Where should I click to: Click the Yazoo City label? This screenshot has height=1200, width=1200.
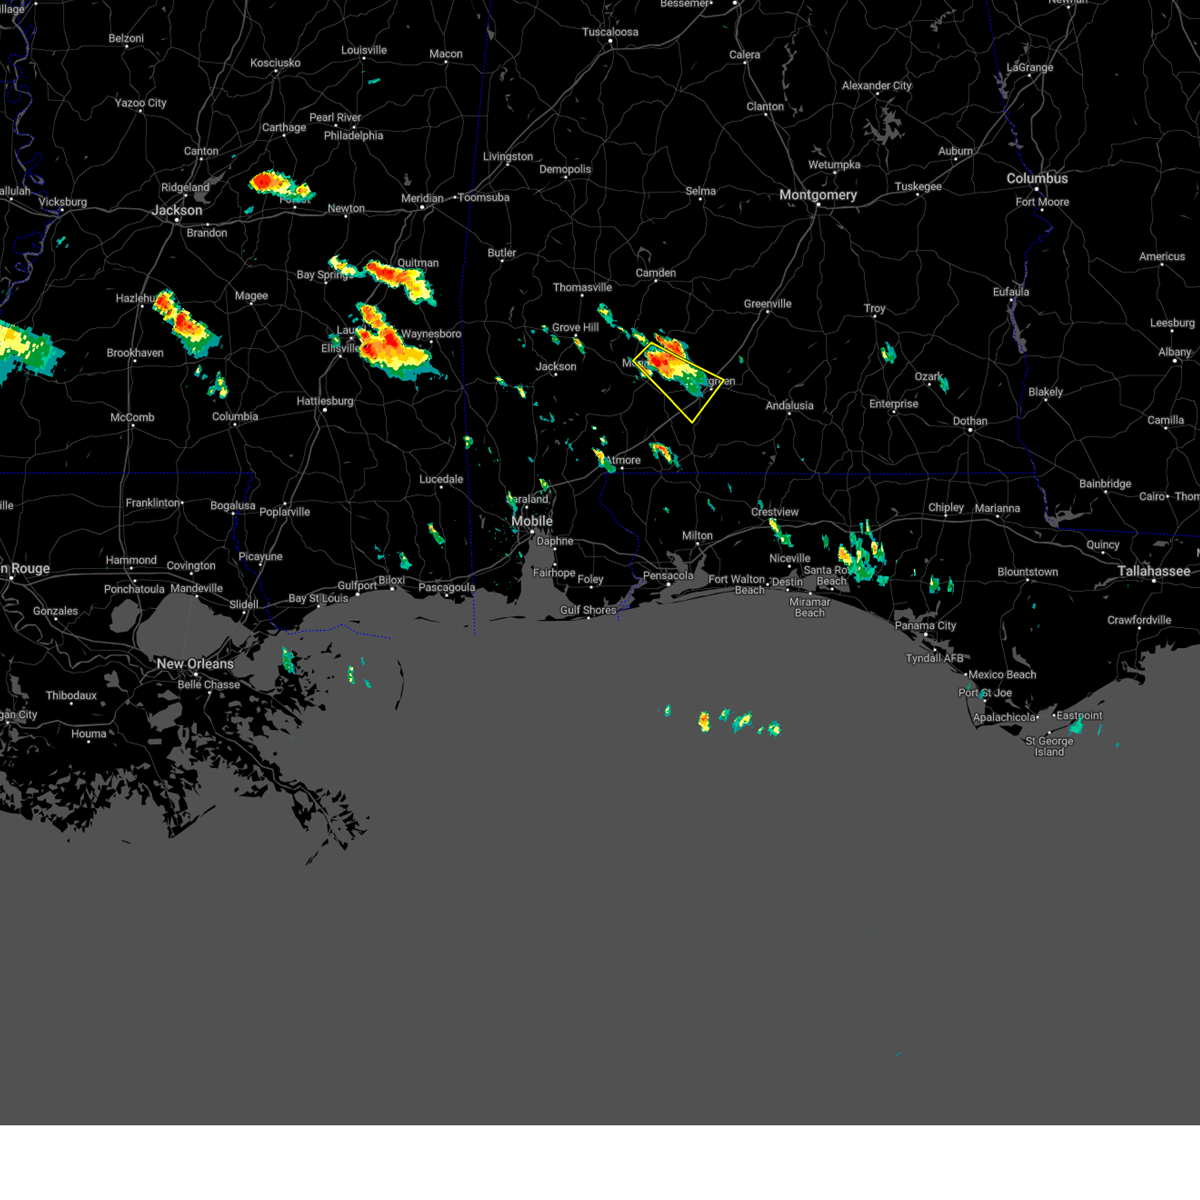[x=141, y=103]
